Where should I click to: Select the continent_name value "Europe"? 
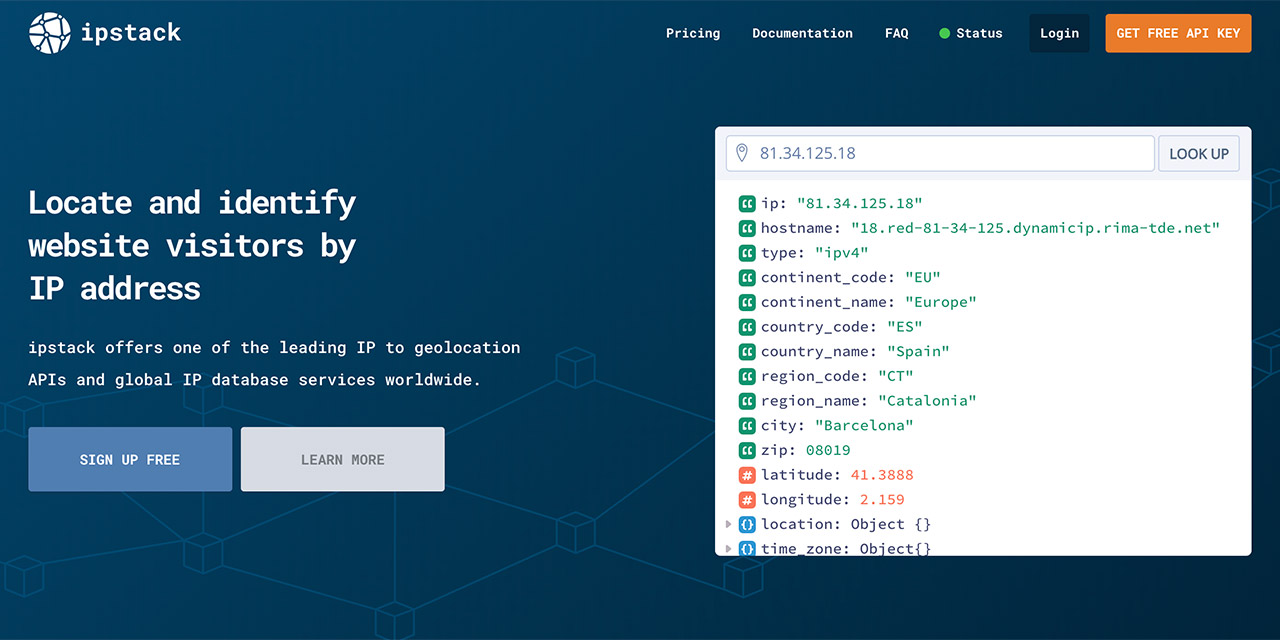[941, 302]
